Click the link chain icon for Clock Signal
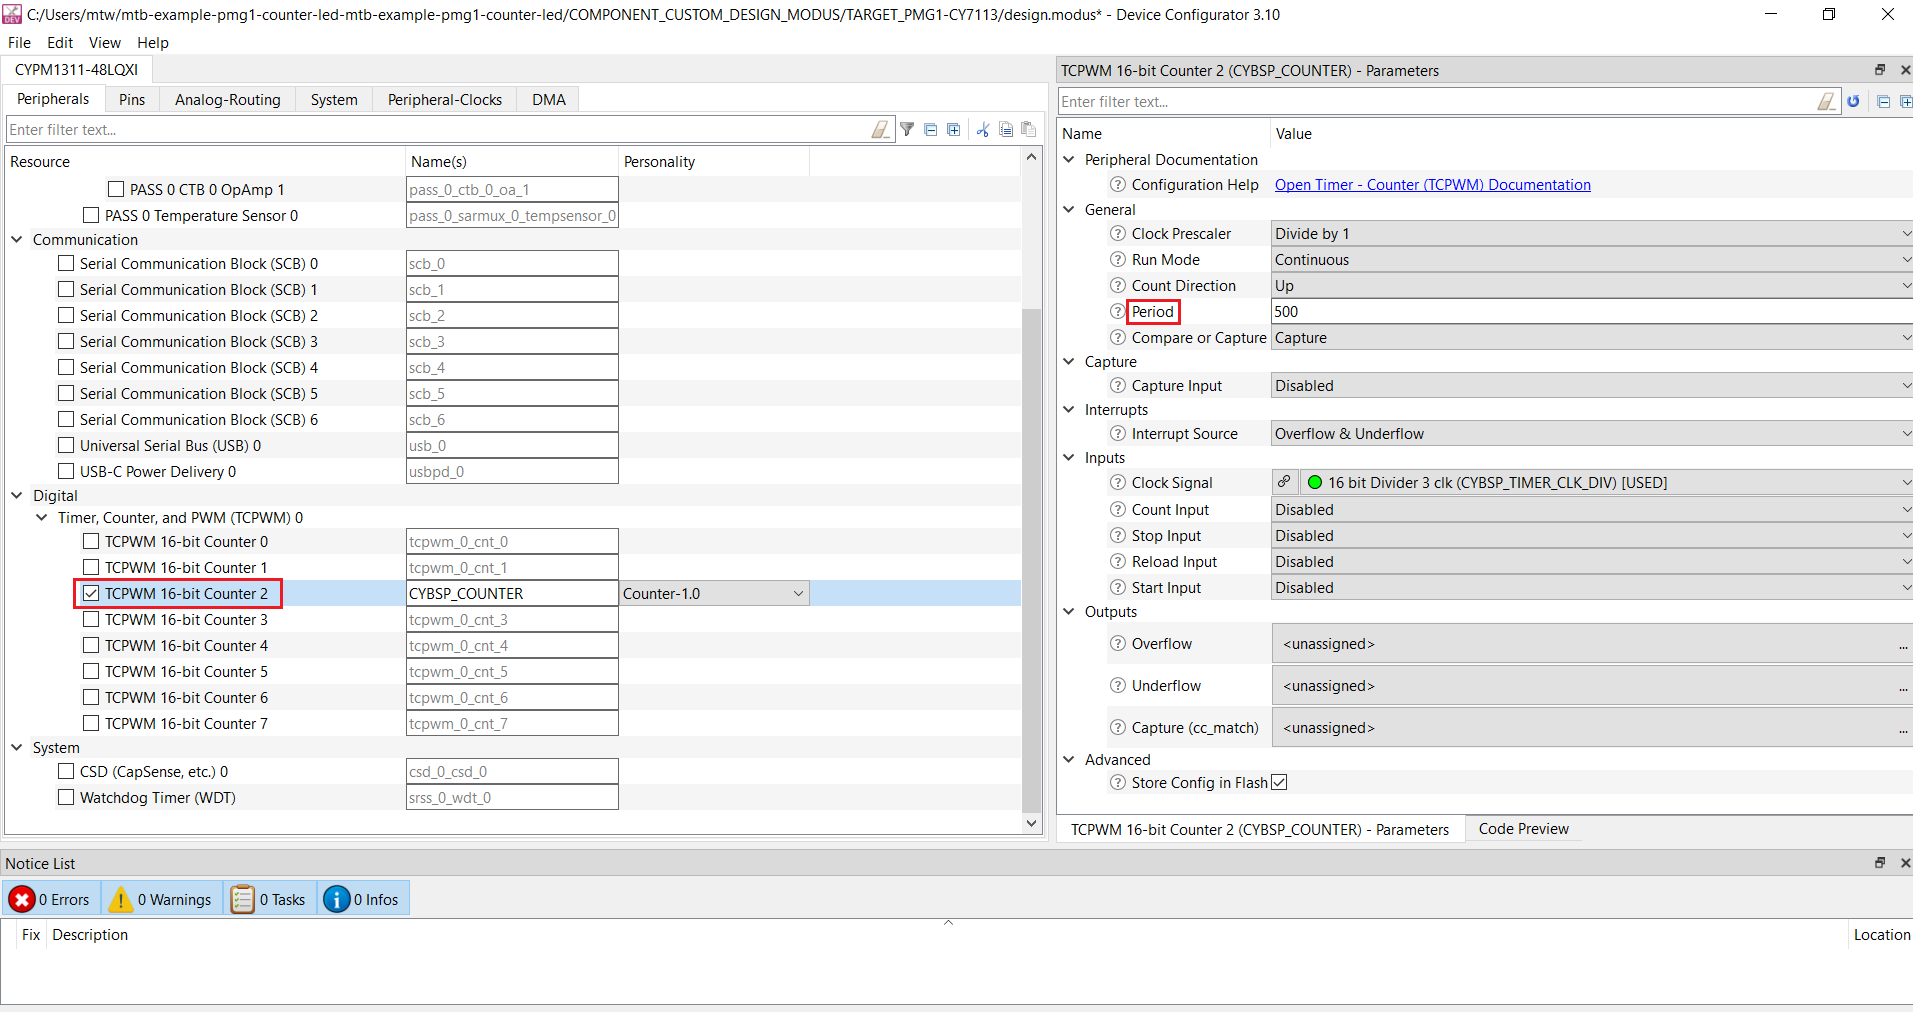This screenshot has height=1012, width=1913. (x=1285, y=482)
